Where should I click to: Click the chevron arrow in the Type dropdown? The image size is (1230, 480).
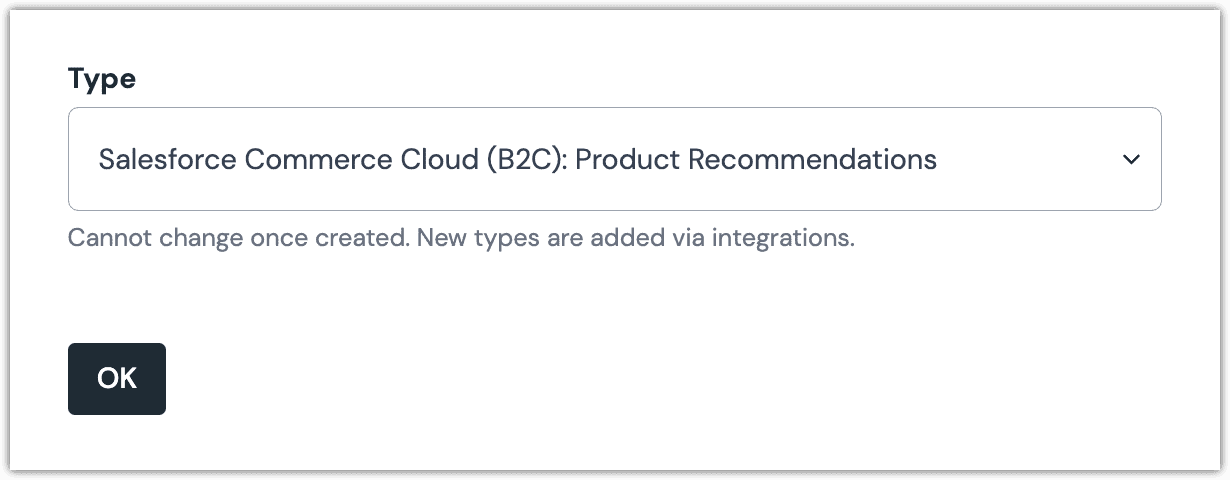point(1131,160)
